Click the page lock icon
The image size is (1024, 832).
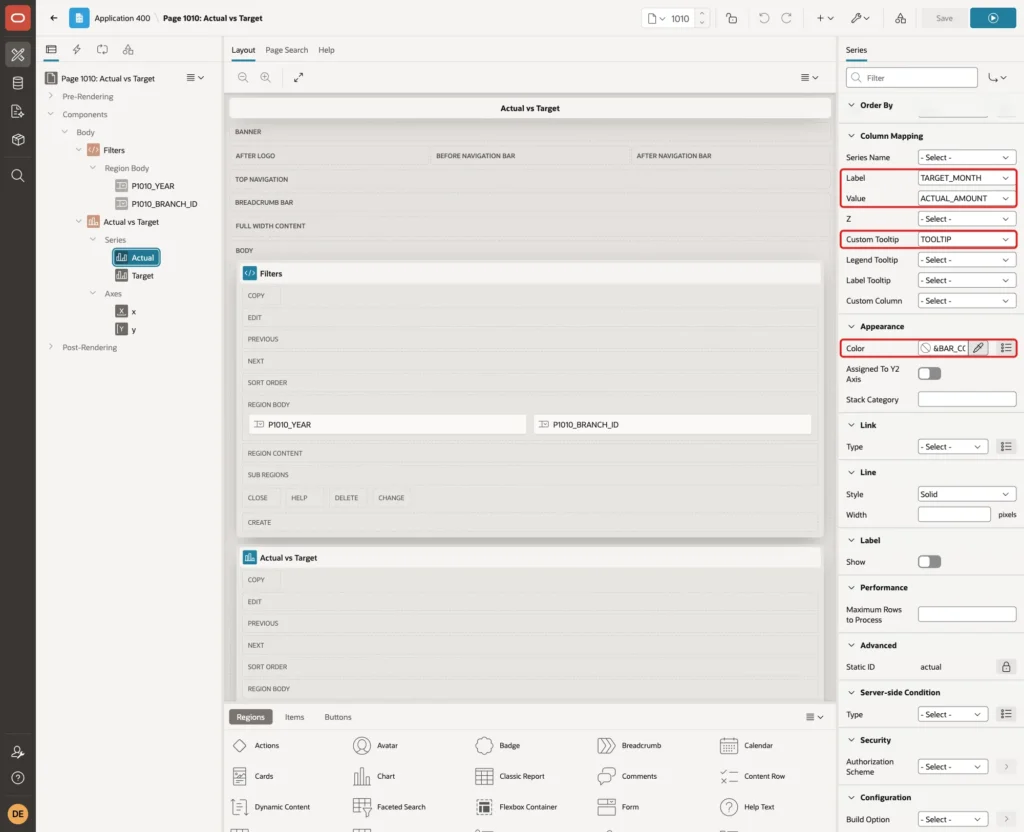point(731,18)
